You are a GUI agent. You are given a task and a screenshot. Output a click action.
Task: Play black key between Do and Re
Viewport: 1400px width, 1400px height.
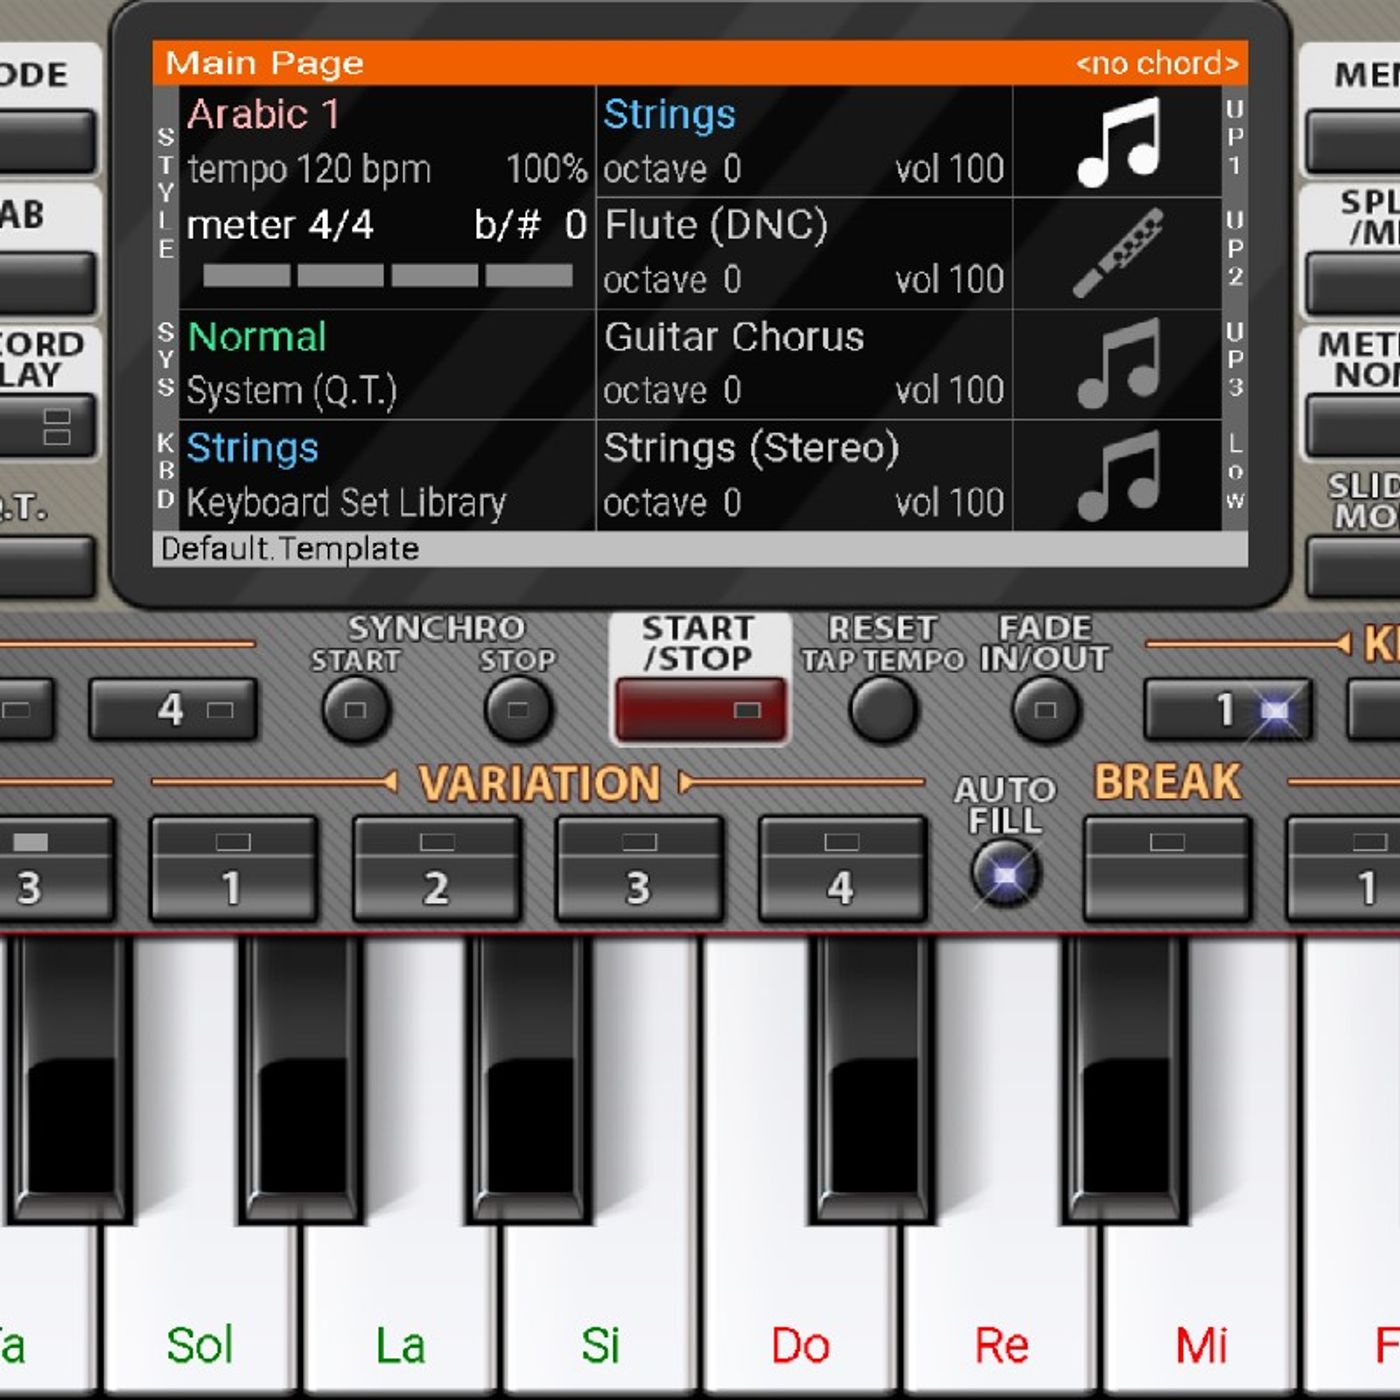click(x=872, y=1080)
